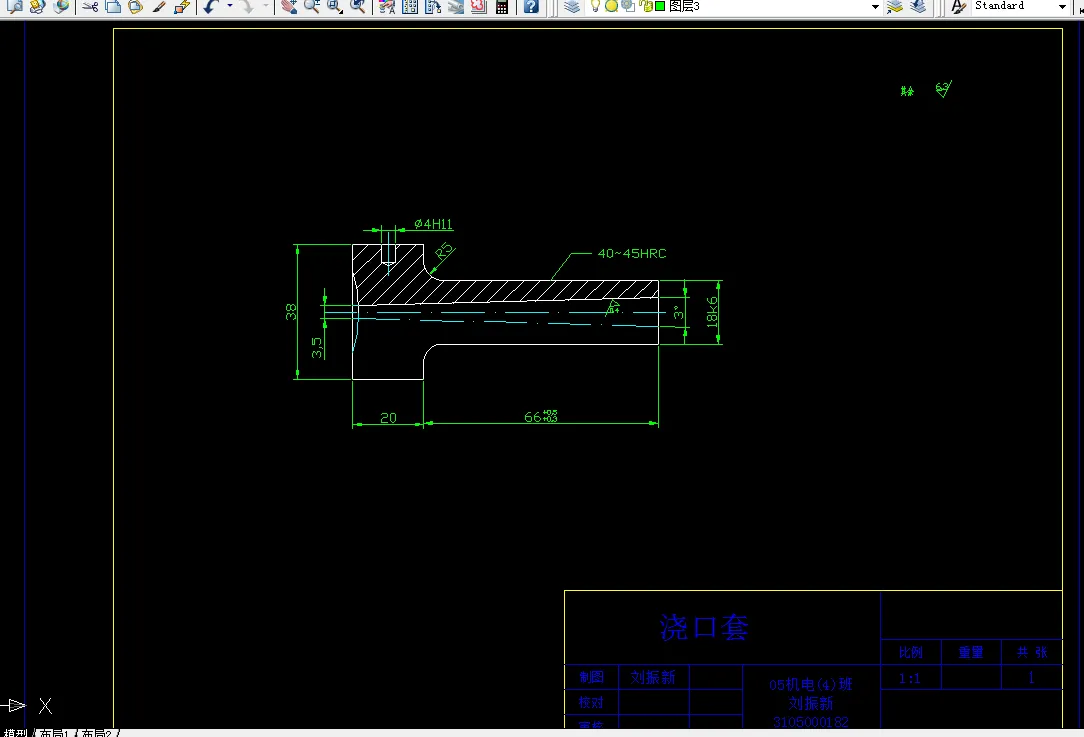This screenshot has width=1084, height=737.
Task: Open the 图层3 layer dropdown list
Action: [x=875, y=7]
